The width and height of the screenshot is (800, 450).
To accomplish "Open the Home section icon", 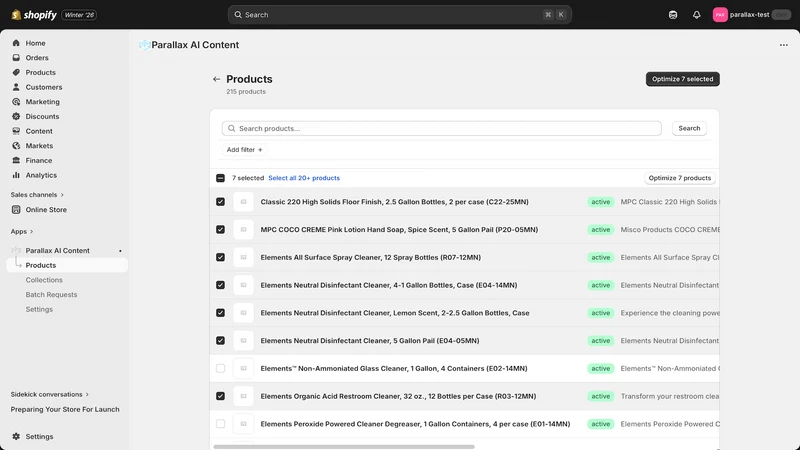I will (16, 43).
